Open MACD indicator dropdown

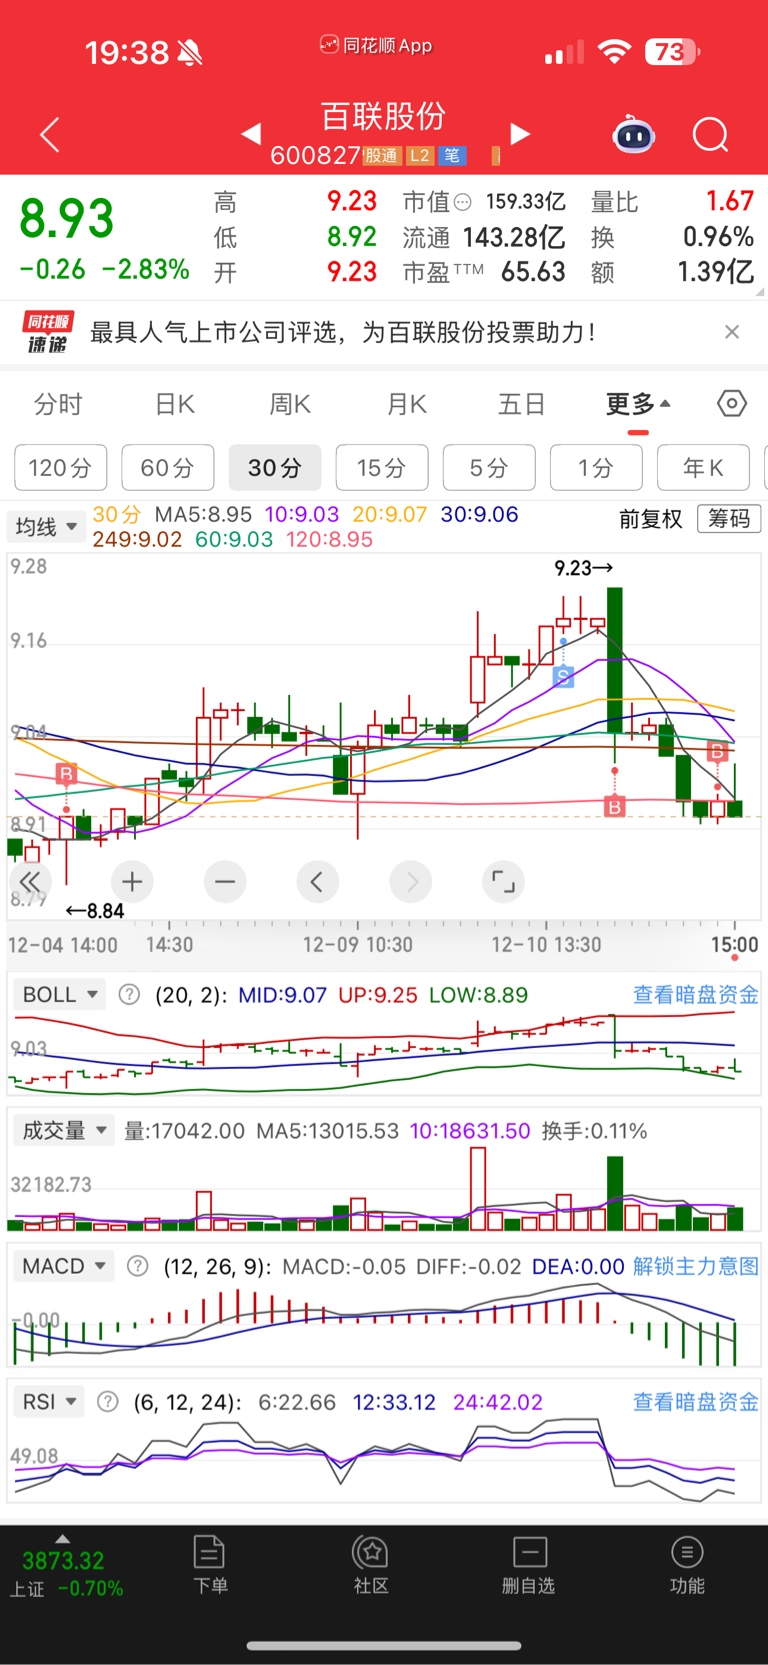tap(64, 1266)
